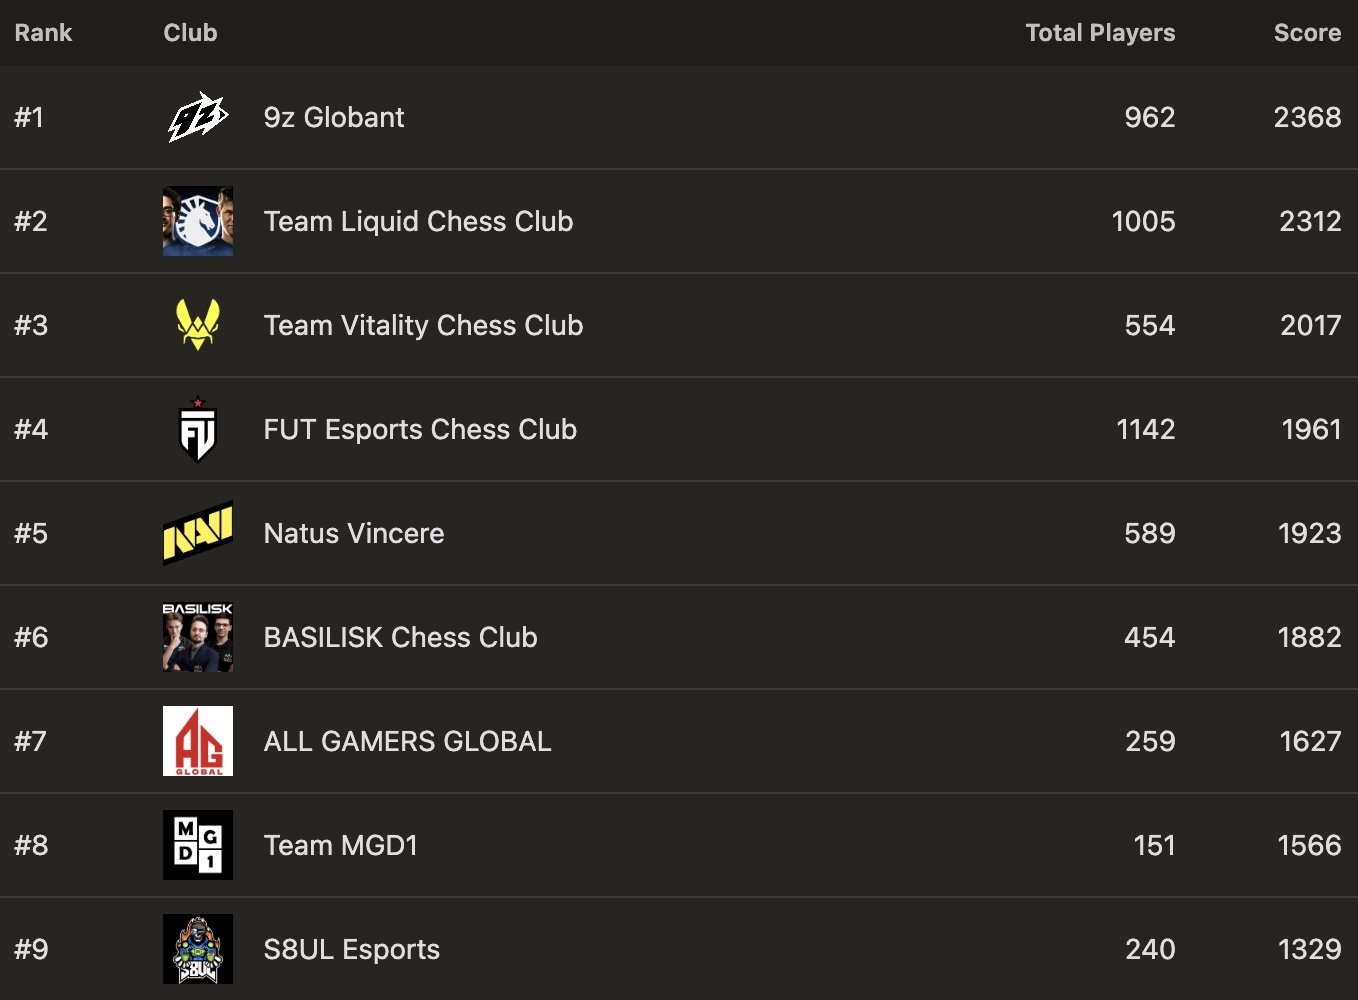Viewport: 1358px width, 1000px height.
Task: Select the Team Vitality bee logo
Action: click(x=198, y=325)
